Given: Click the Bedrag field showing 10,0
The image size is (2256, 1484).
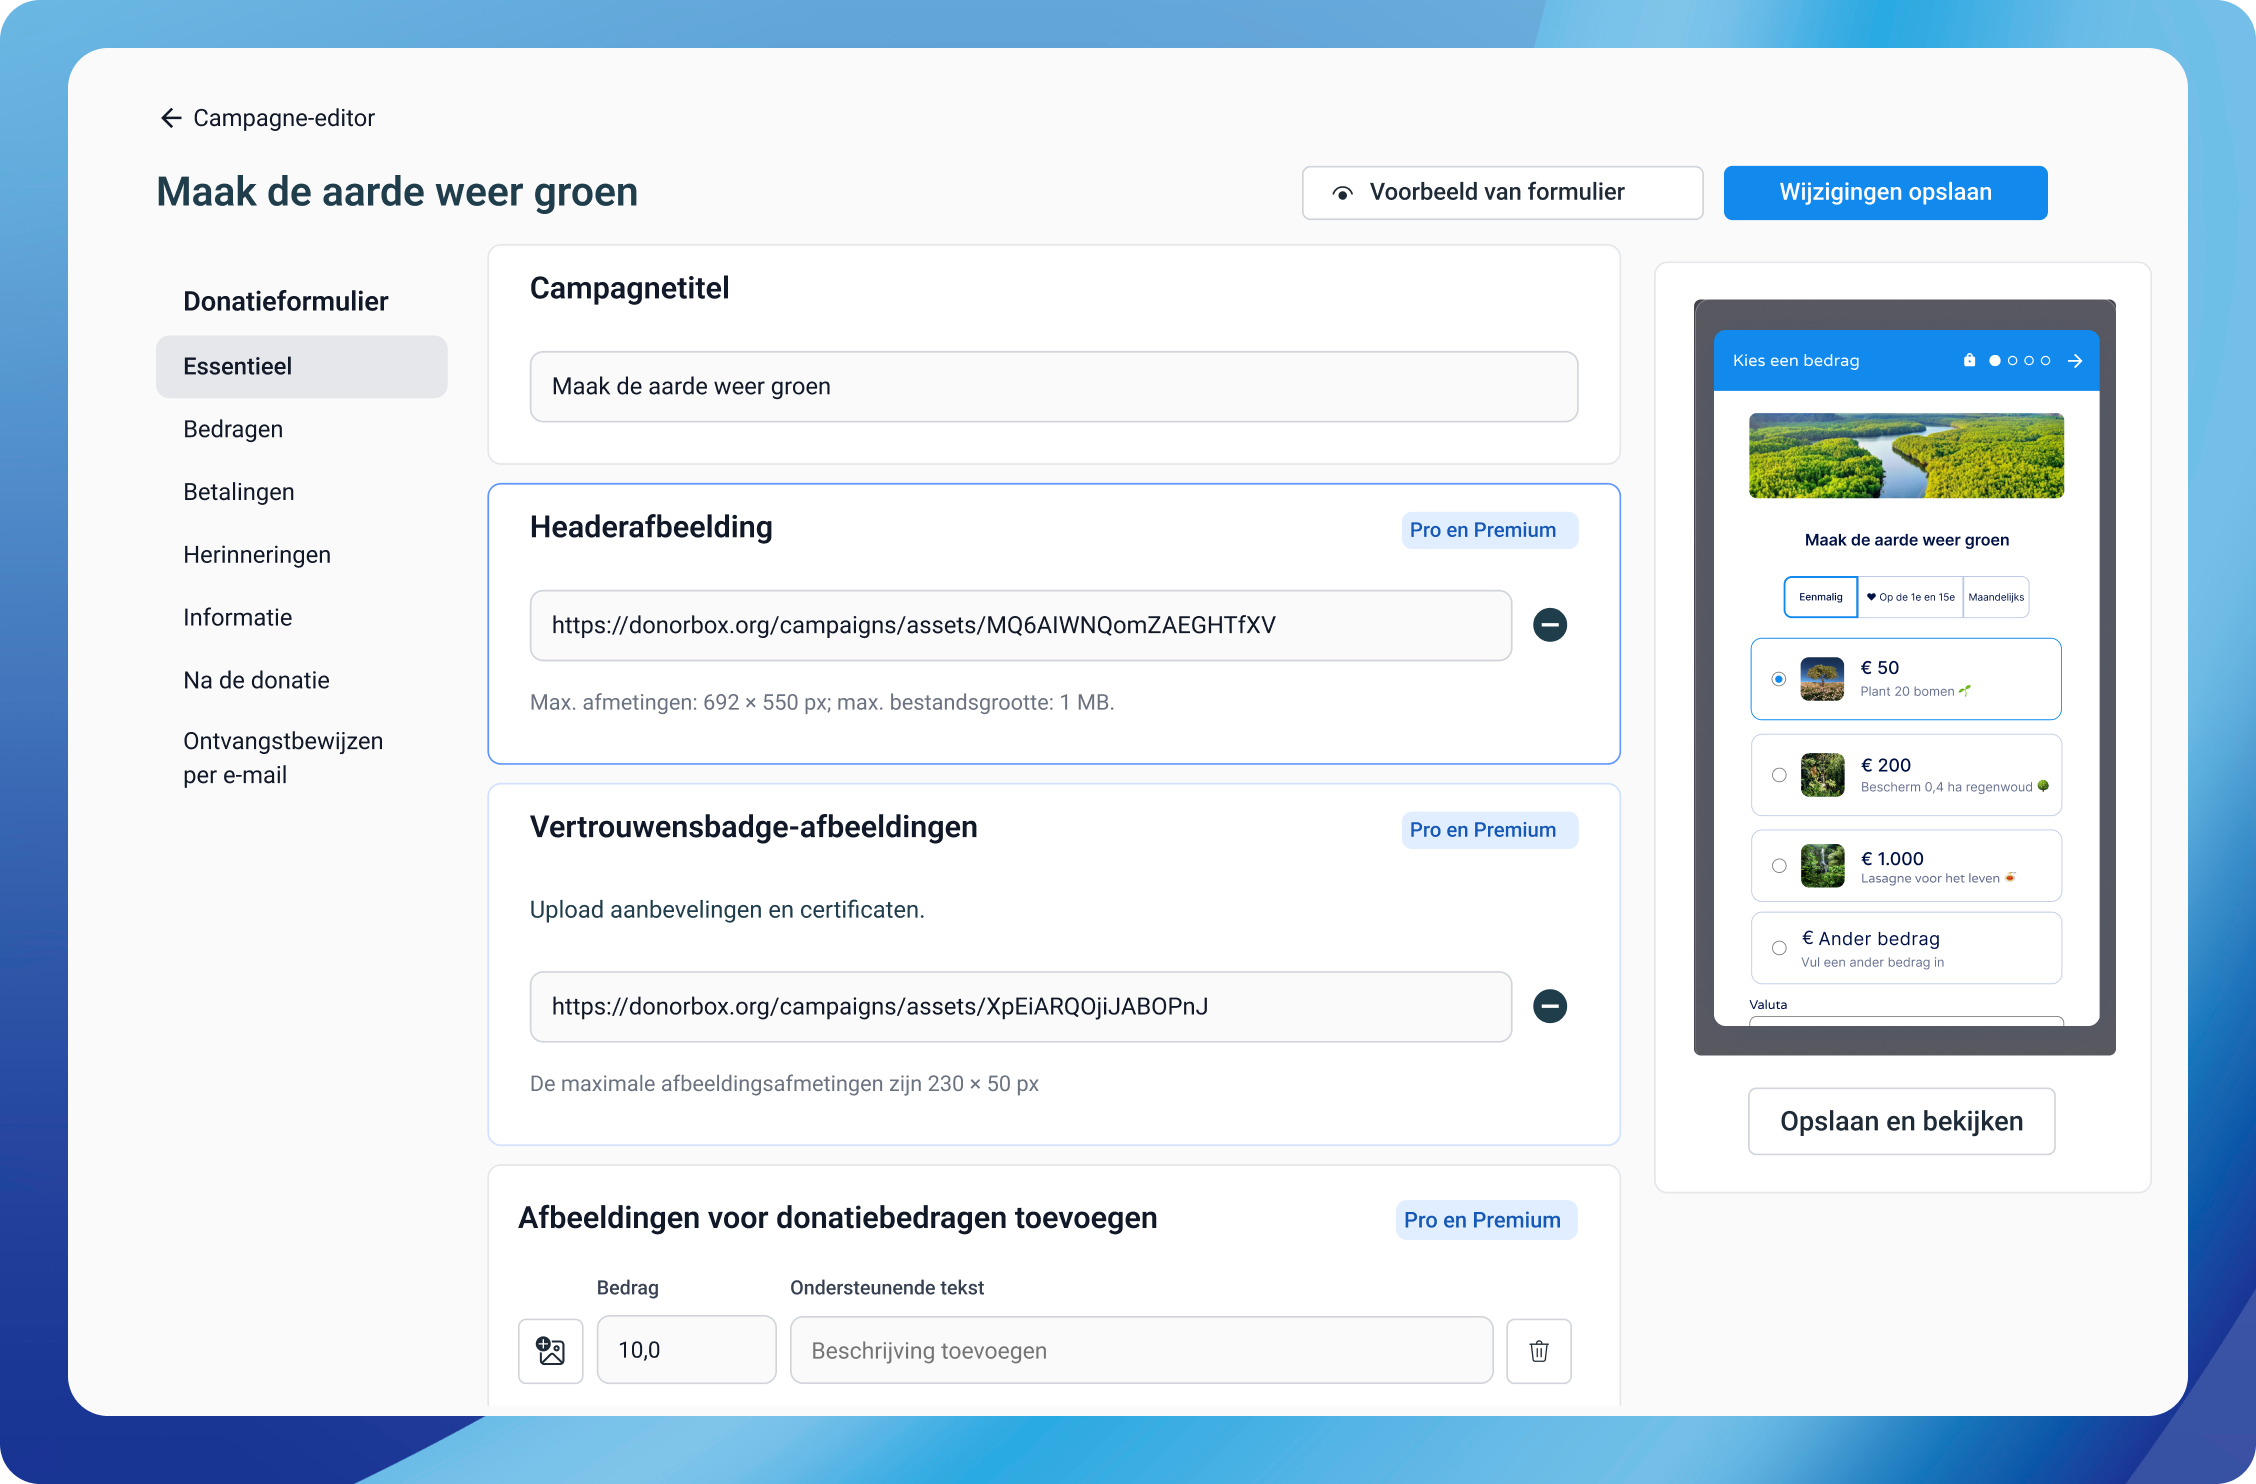Looking at the screenshot, I should point(686,1351).
